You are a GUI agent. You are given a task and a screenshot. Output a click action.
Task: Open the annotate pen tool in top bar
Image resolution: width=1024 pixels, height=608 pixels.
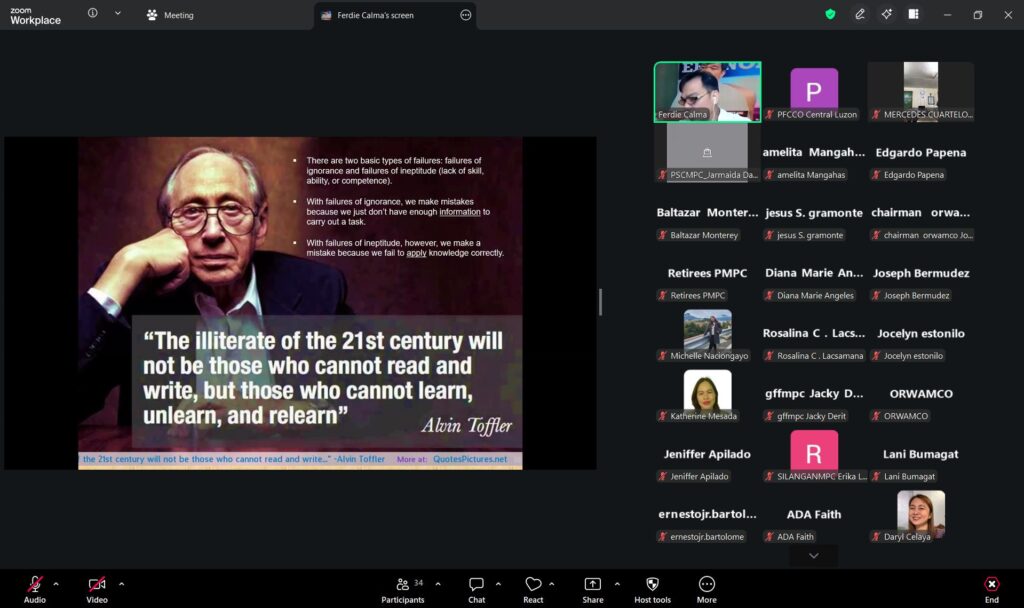[x=860, y=14]
